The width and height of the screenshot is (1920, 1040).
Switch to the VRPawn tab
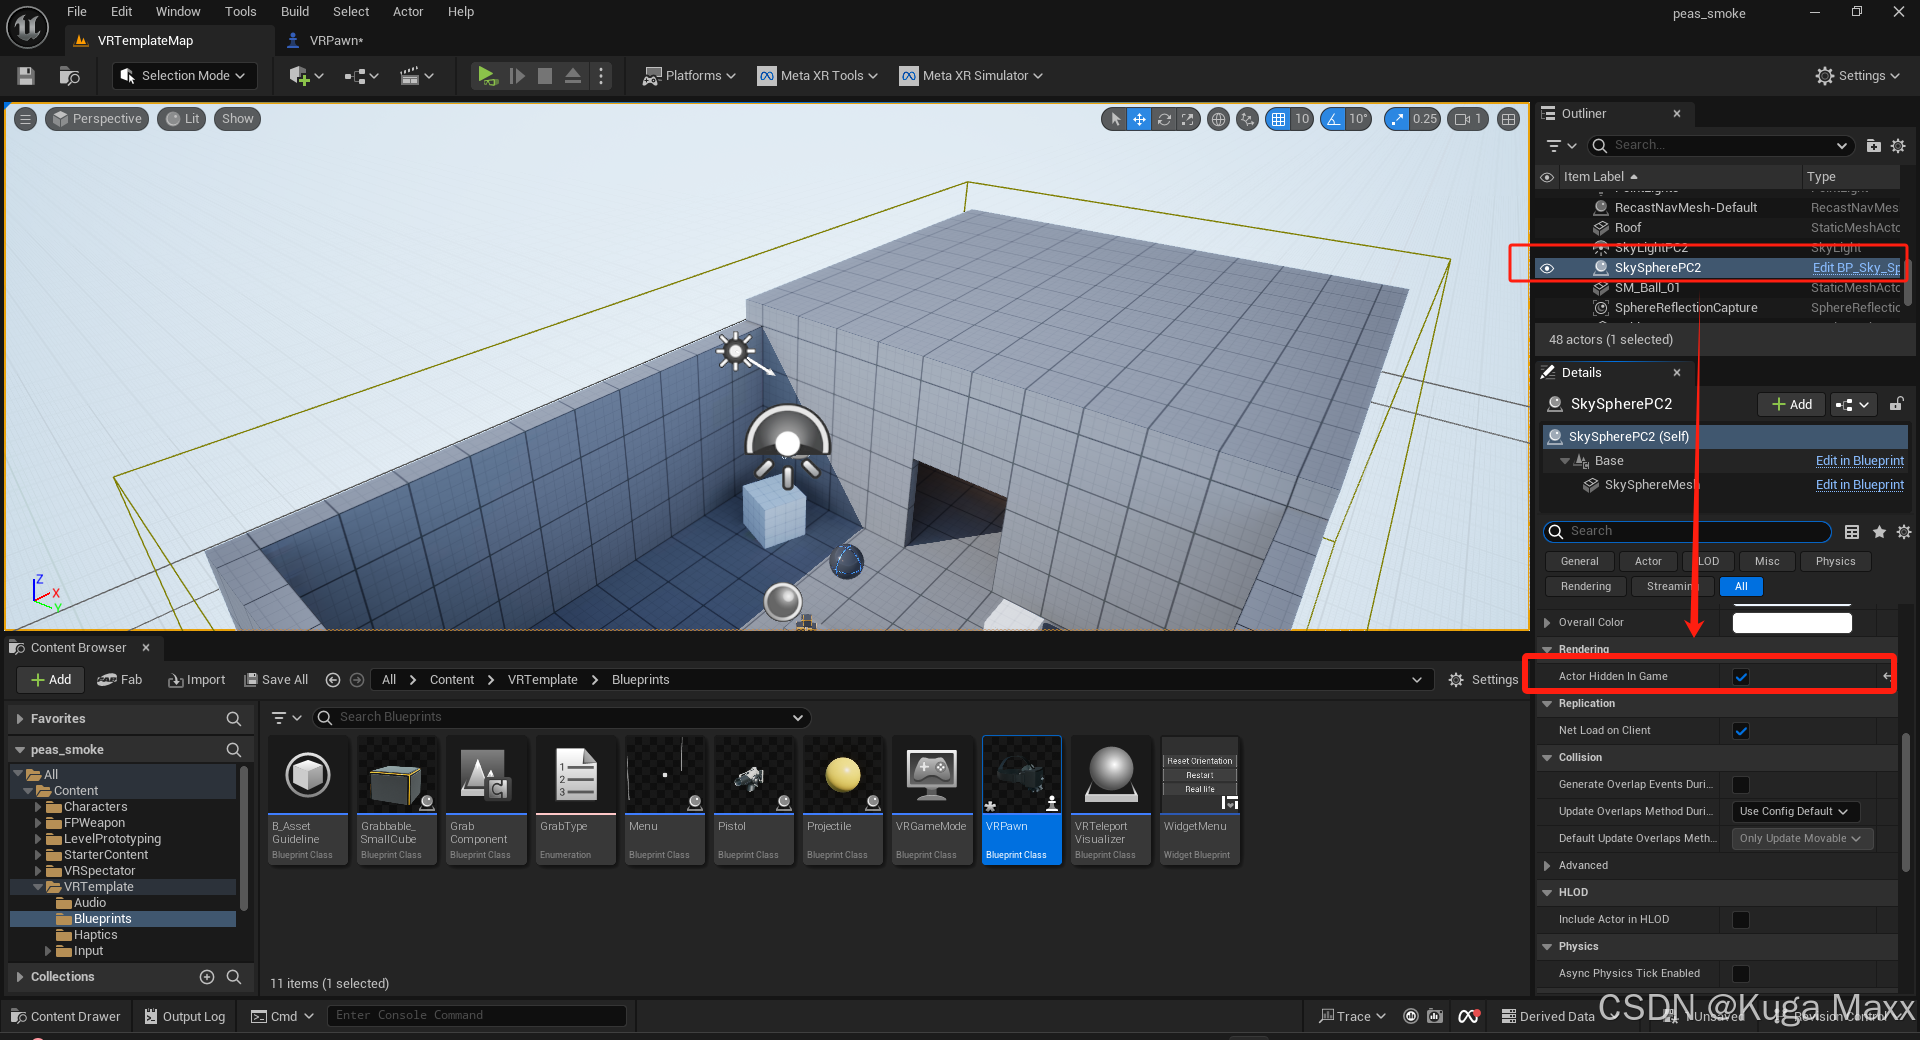coord(336,41)
